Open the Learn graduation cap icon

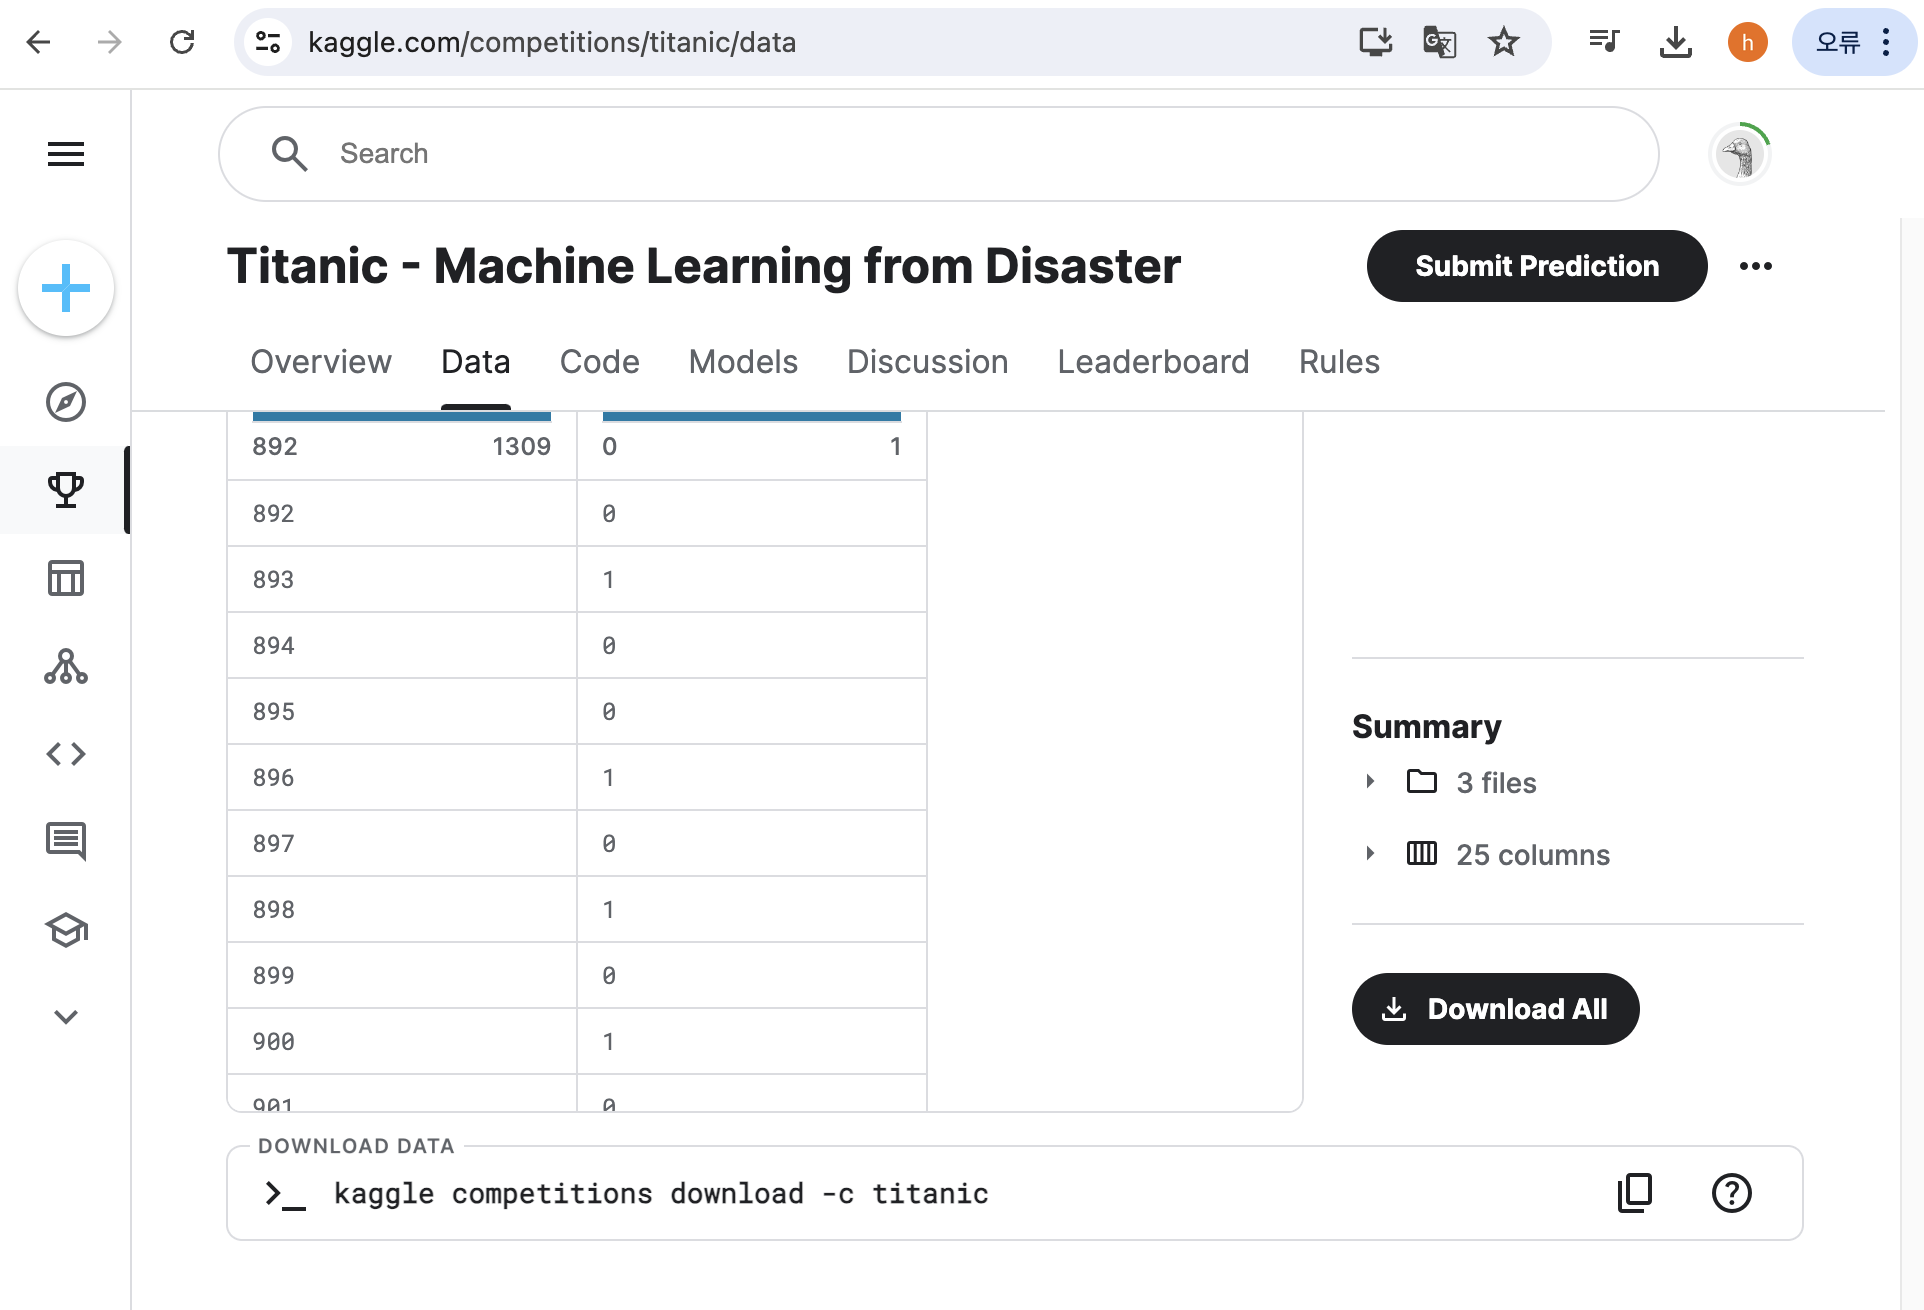pyautogui.click(x=66, y=930)
